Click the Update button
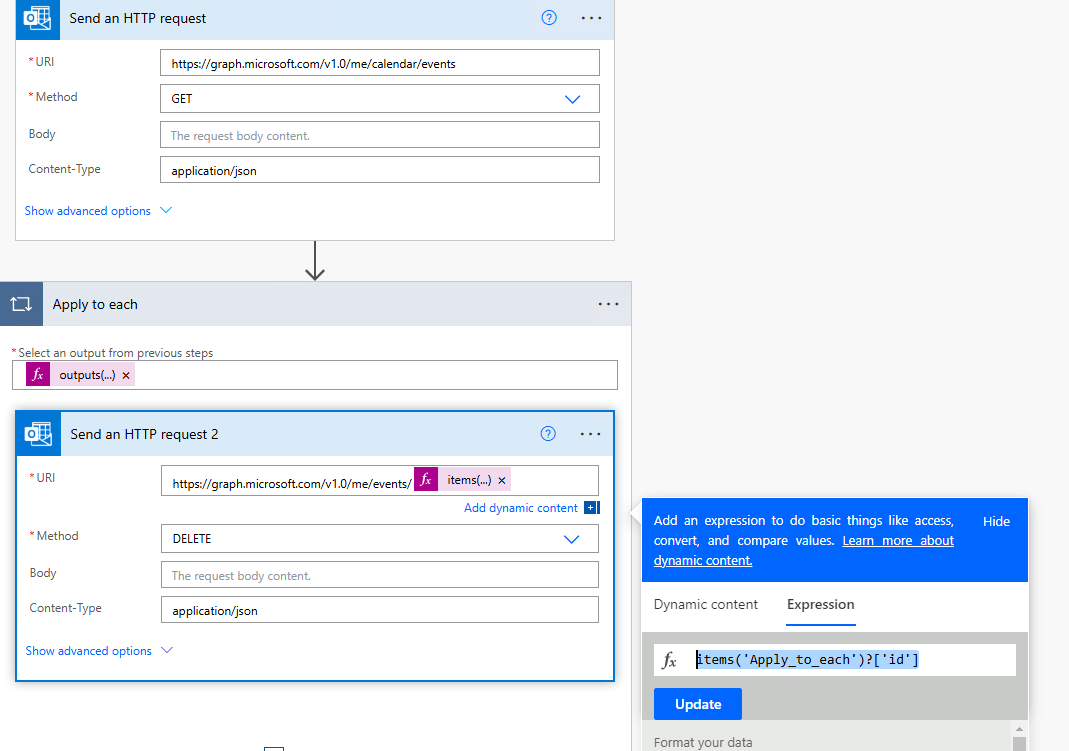Screen dimensions: 1069x751 [x=697, y=703]
